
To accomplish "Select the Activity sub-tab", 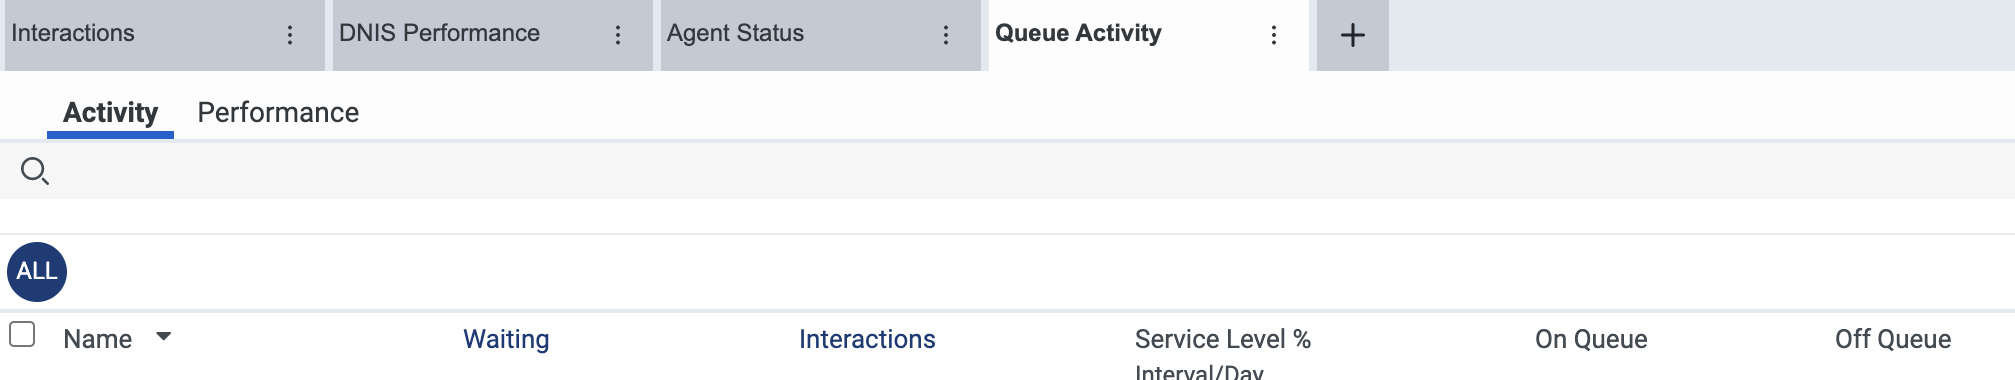I will coord(110,112).
